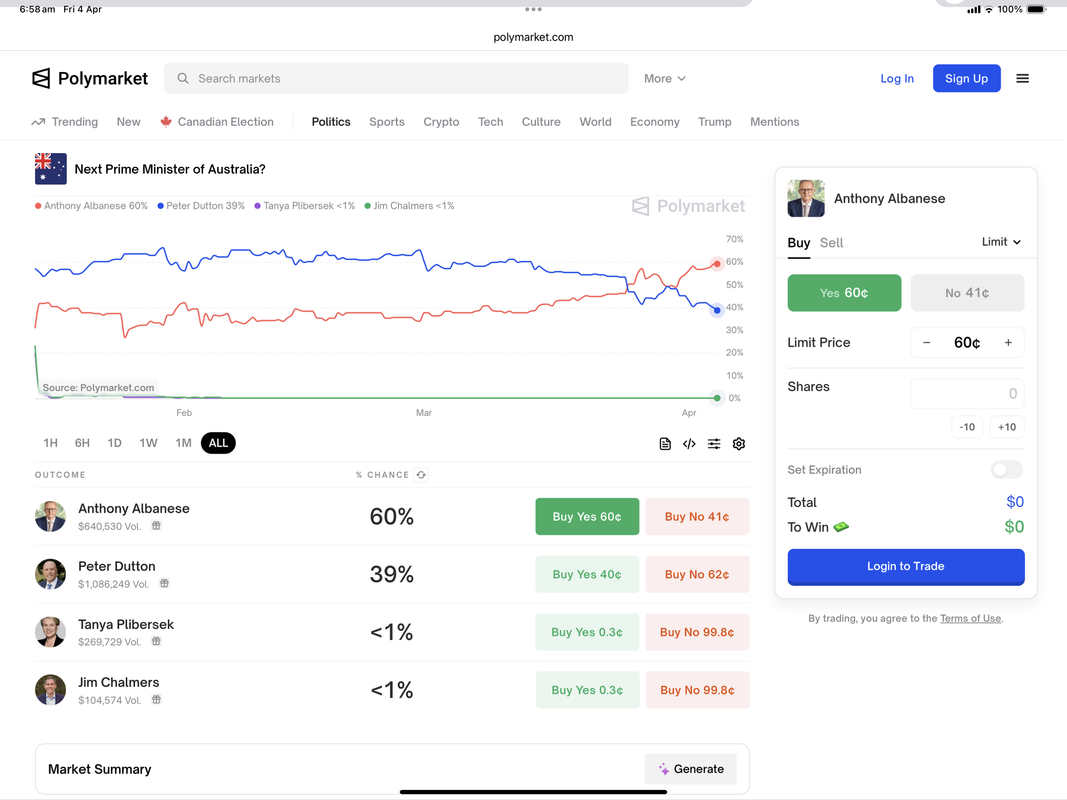Open the Crypto category
Image resolution: width=1067 pixels, height=800 pixels.
pos(441,122)
